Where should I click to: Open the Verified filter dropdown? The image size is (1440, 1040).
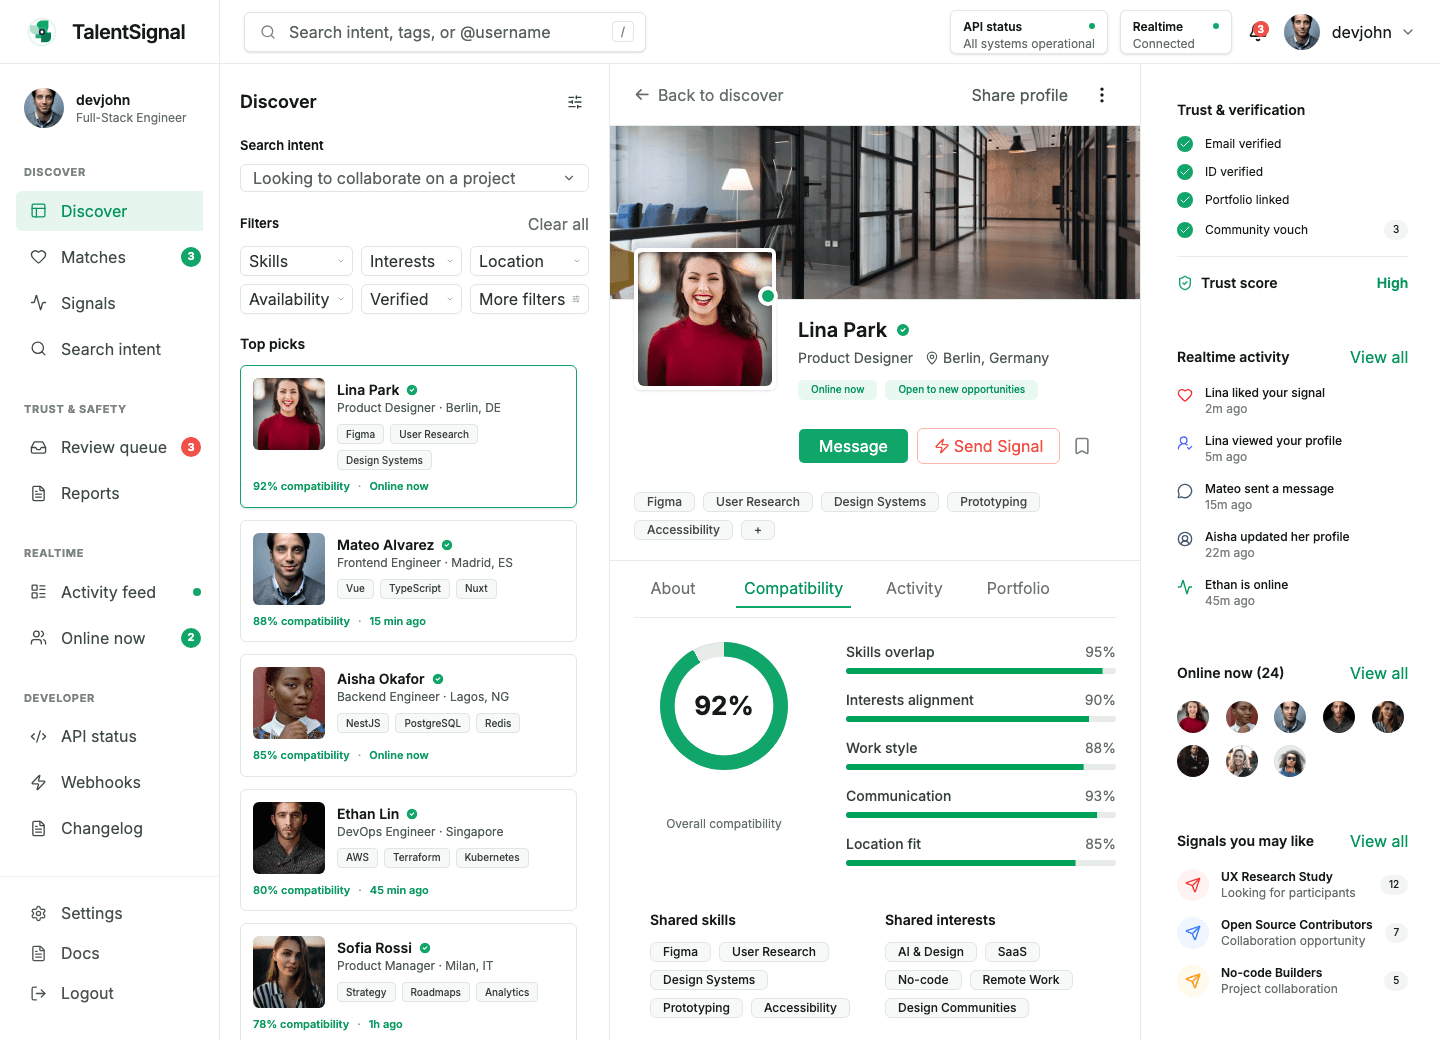411,299
